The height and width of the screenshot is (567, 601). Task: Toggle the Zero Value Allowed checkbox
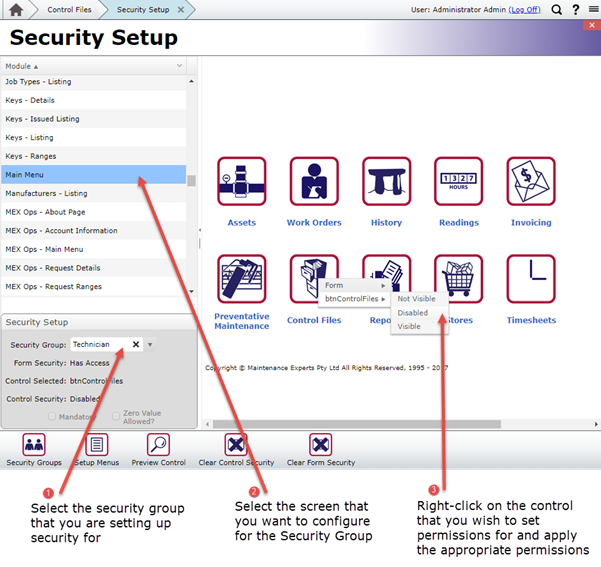coord(116,416)
